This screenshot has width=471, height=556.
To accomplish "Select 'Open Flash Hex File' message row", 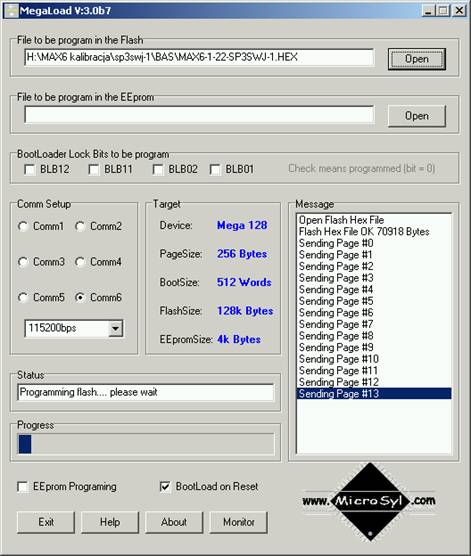I will coord(374,220).
